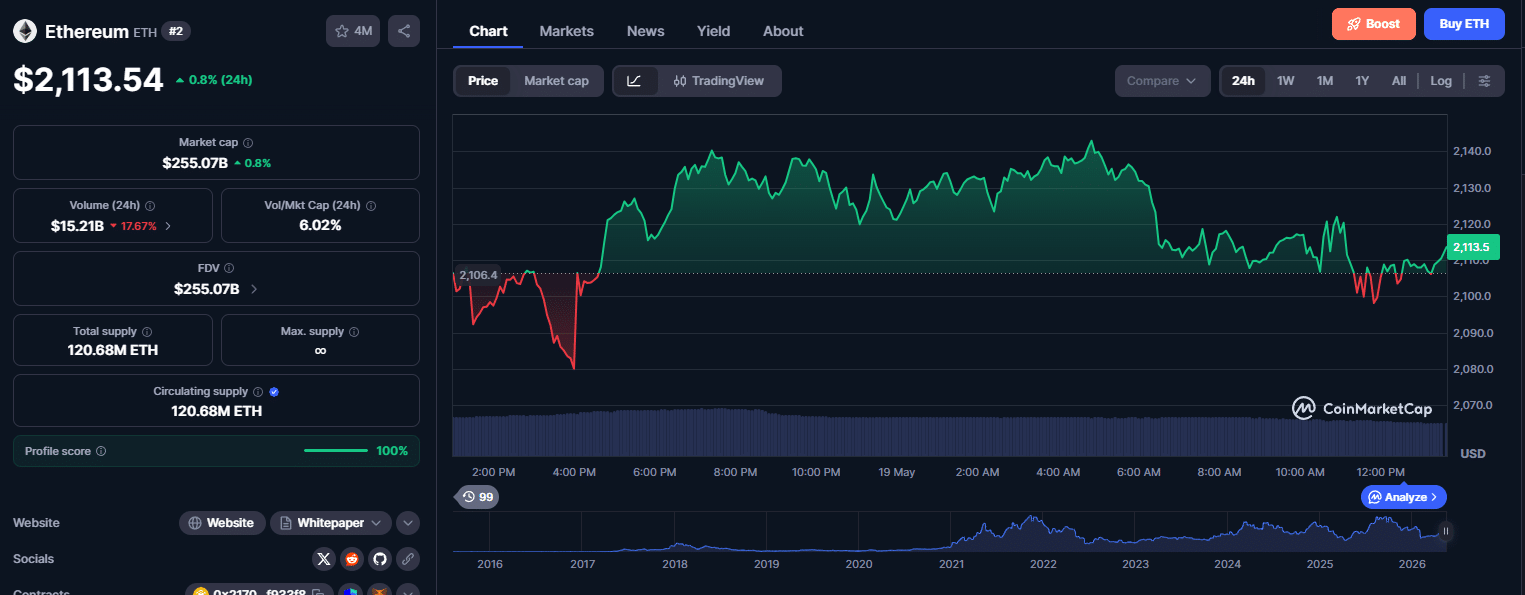Open Volume (24h) info icon
1525x595 pixels.
click(x=150, y=205)
